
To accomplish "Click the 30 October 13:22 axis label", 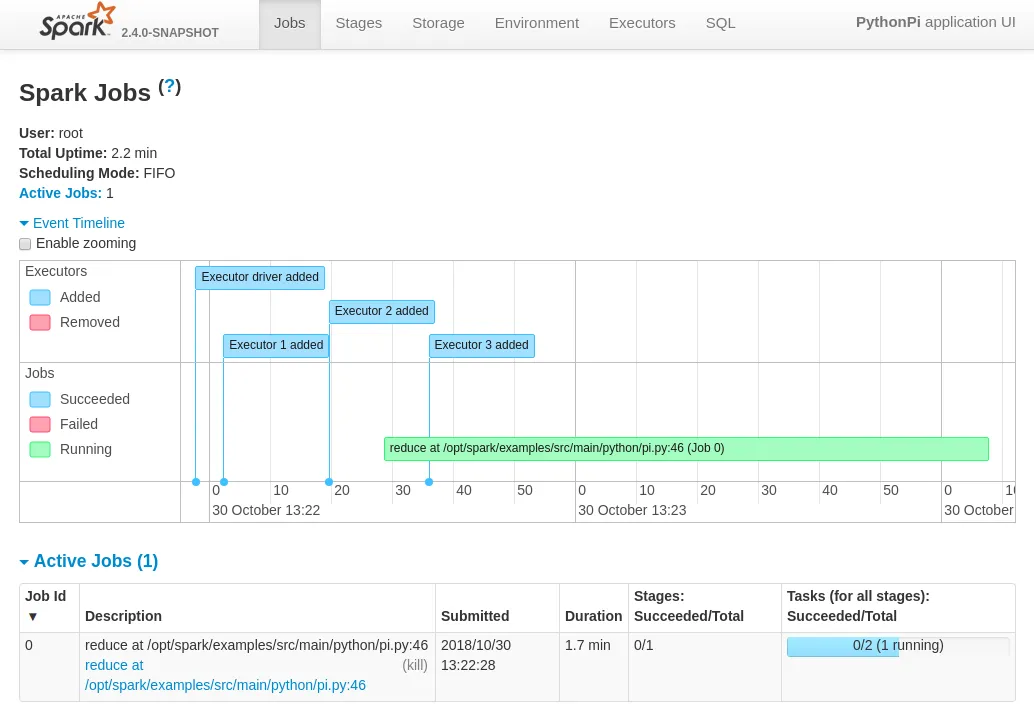I will [266, 510].
